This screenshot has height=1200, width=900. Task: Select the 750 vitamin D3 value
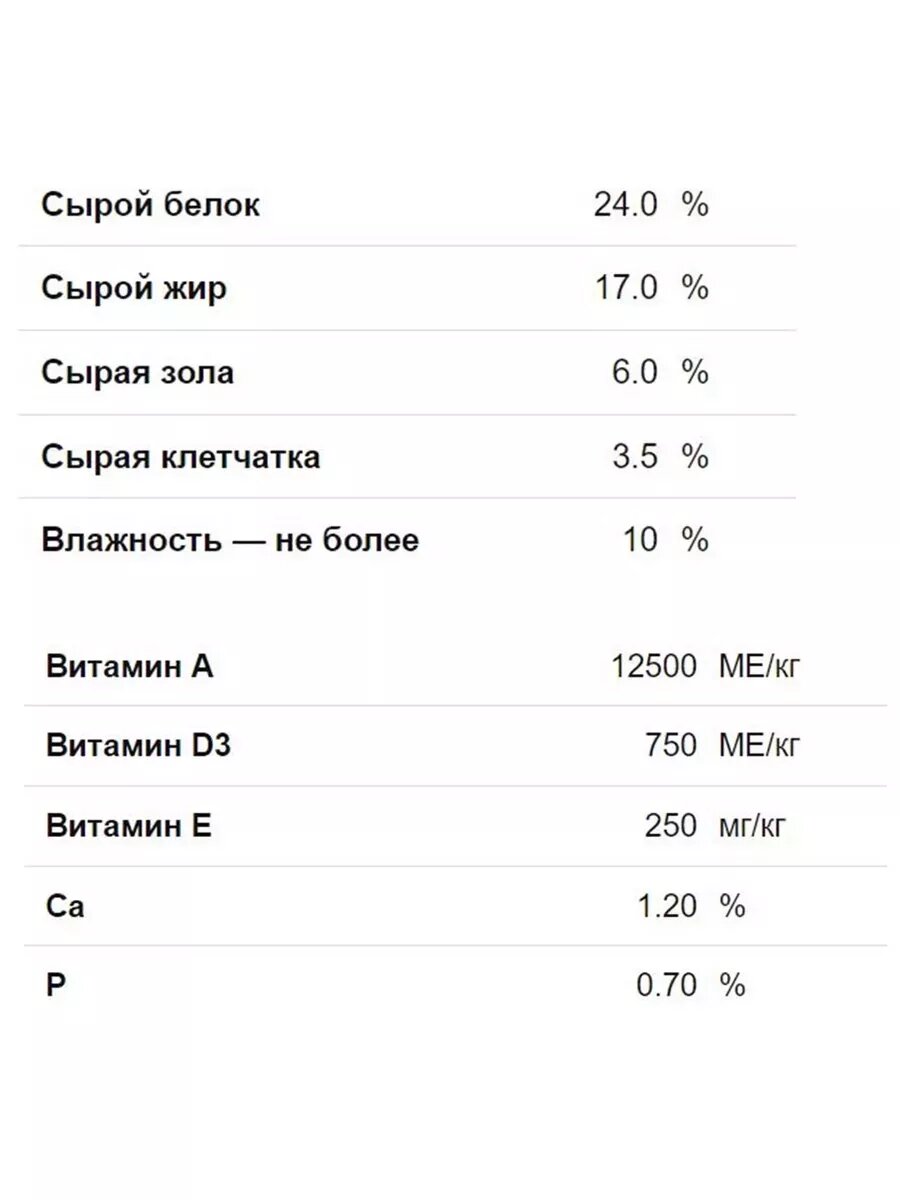(x=670, y=746)
